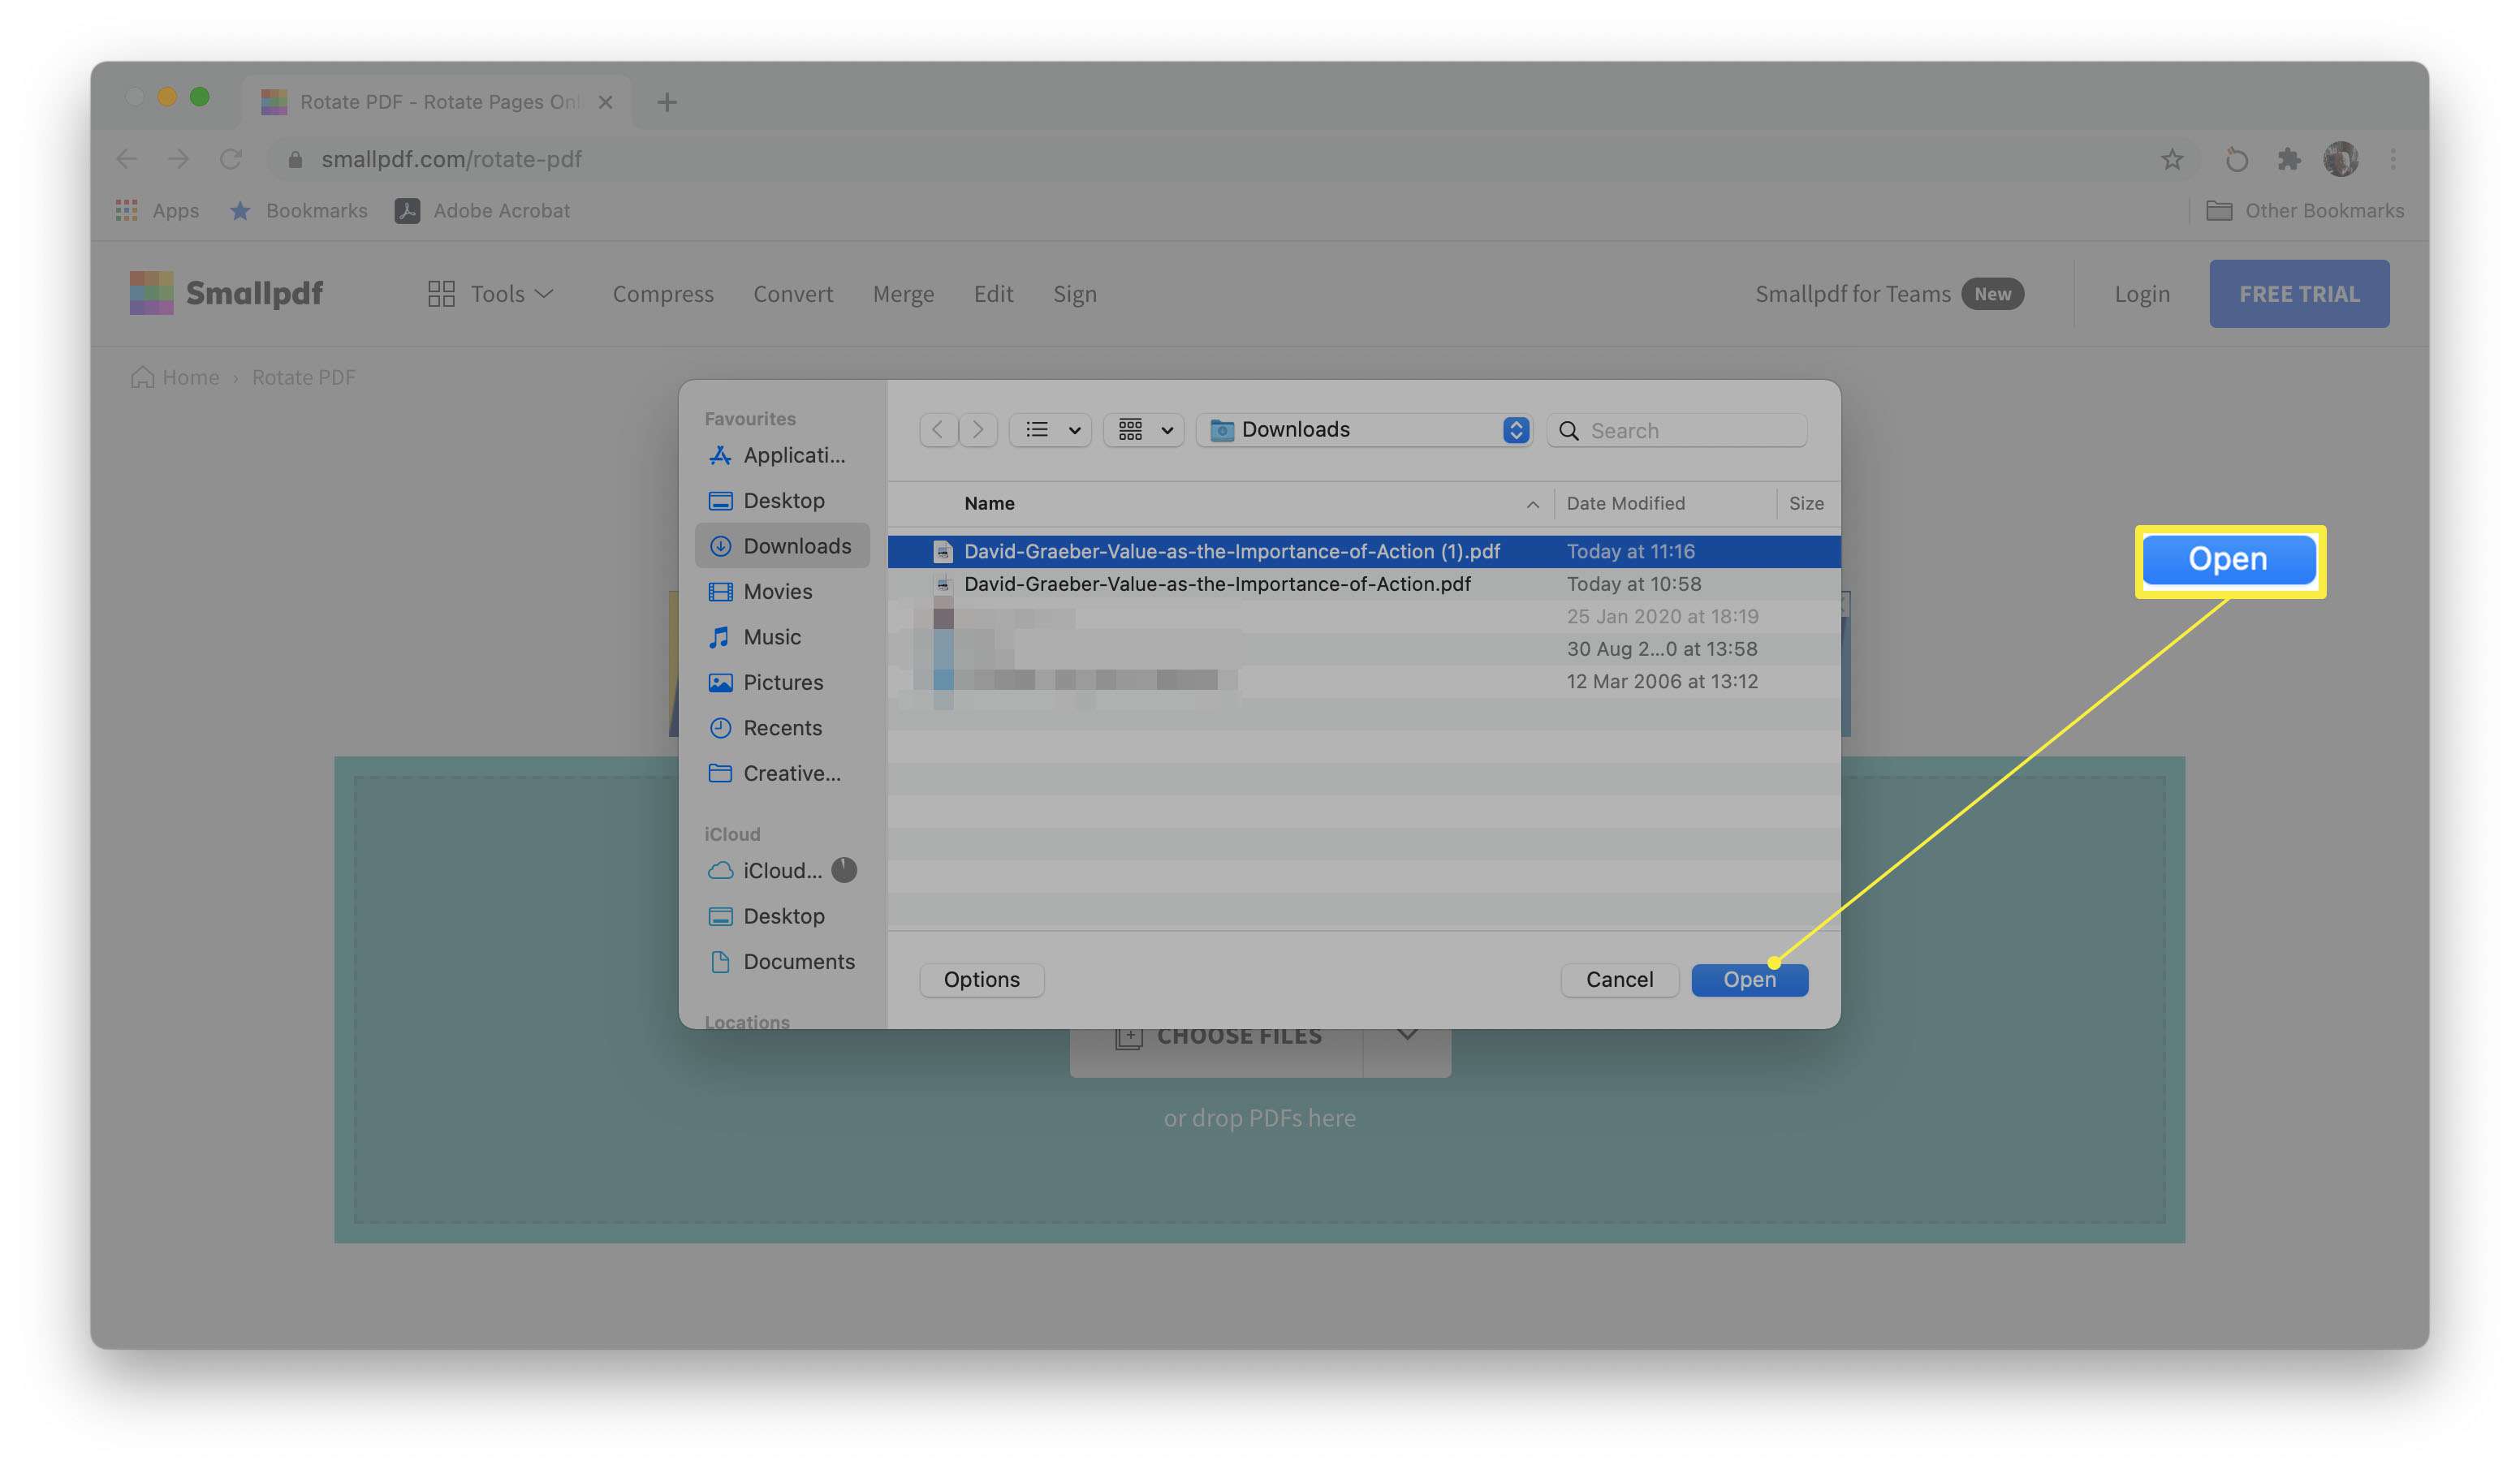The height and width of the screenshot is (1469, 2520).
Task: Click the Compress tool icon
Action: click(x=662, y=292)
